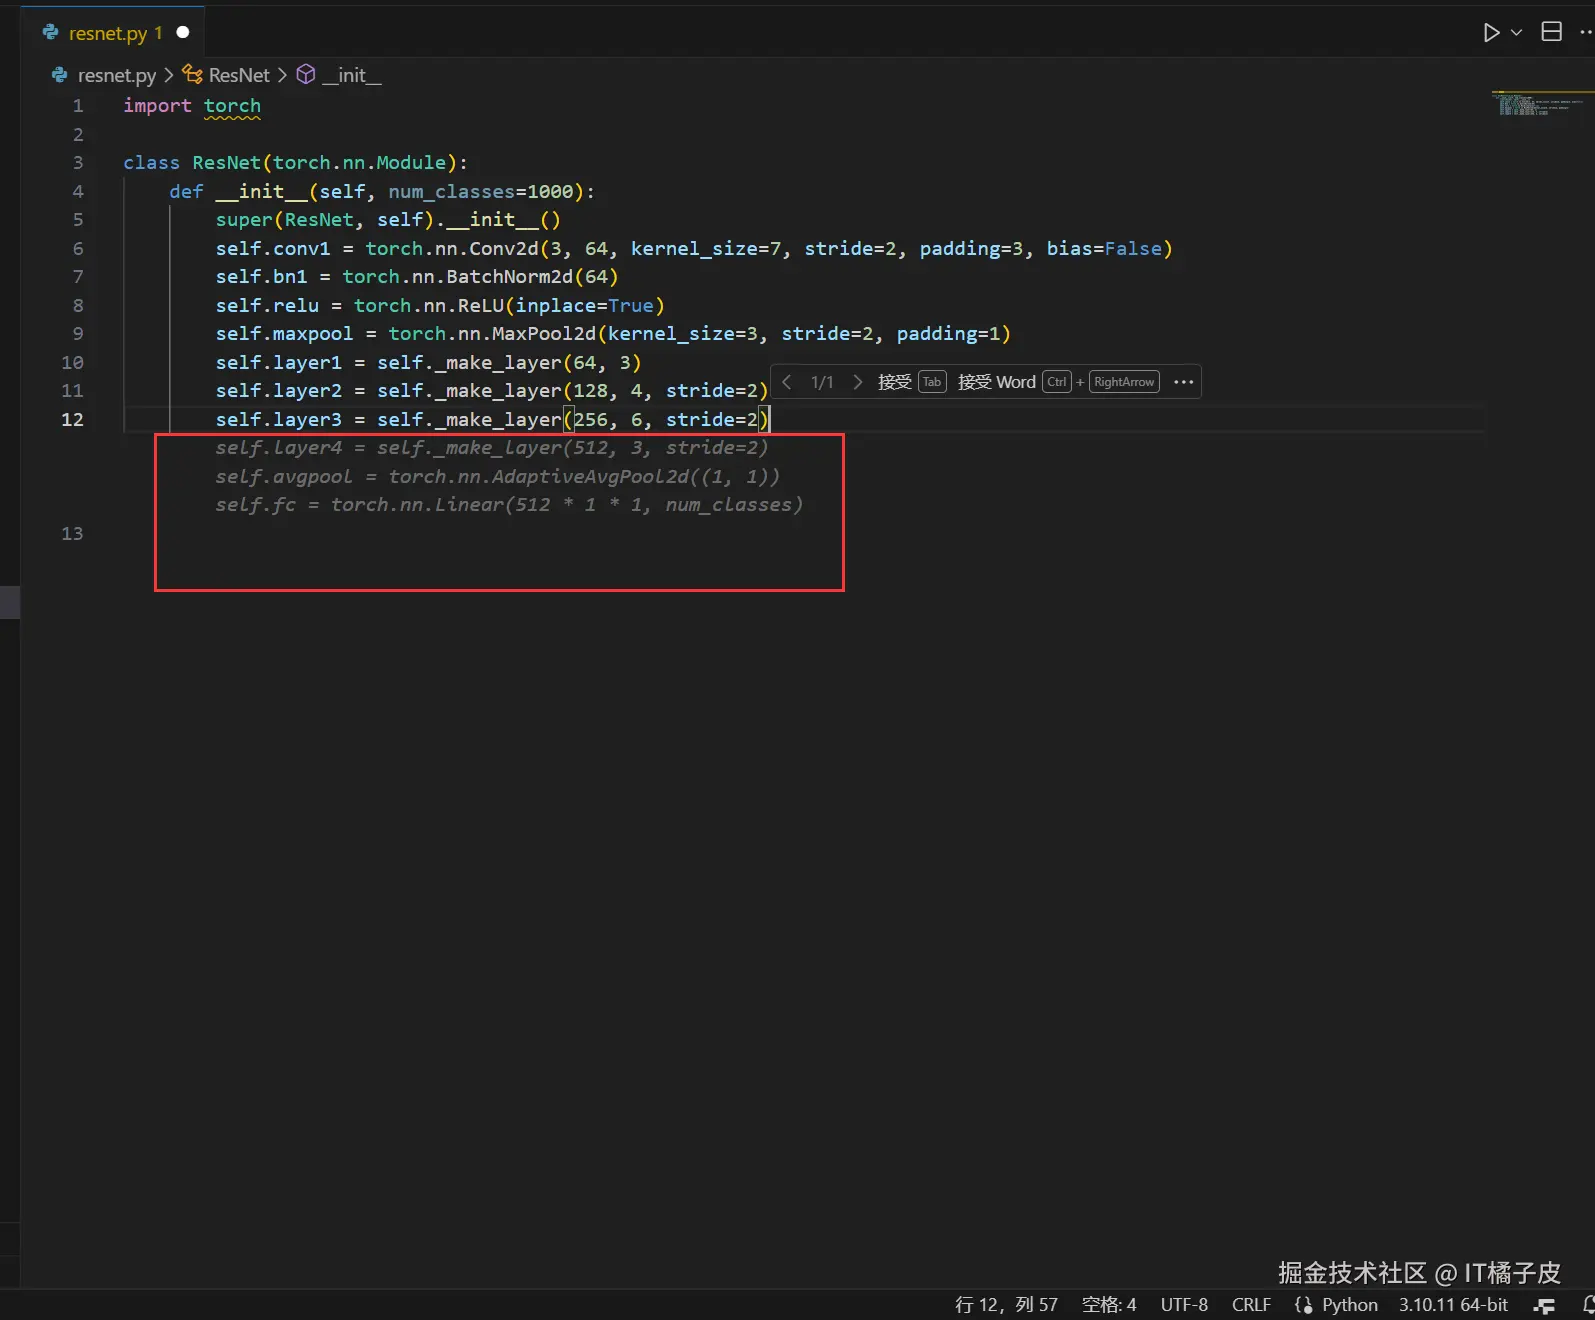This screenshot has height=1320, width=1595.
Task: Click ResNet class in the breadcrumb
Action: (x=239, y=75)
